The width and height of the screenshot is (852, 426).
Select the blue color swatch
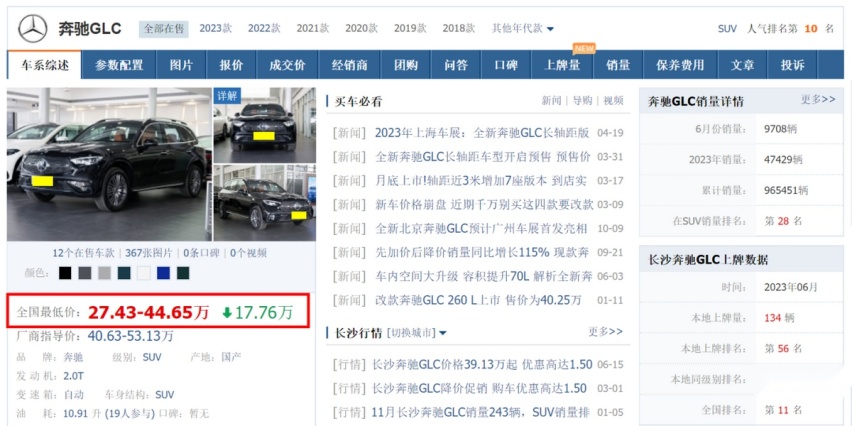coord(163,273)
